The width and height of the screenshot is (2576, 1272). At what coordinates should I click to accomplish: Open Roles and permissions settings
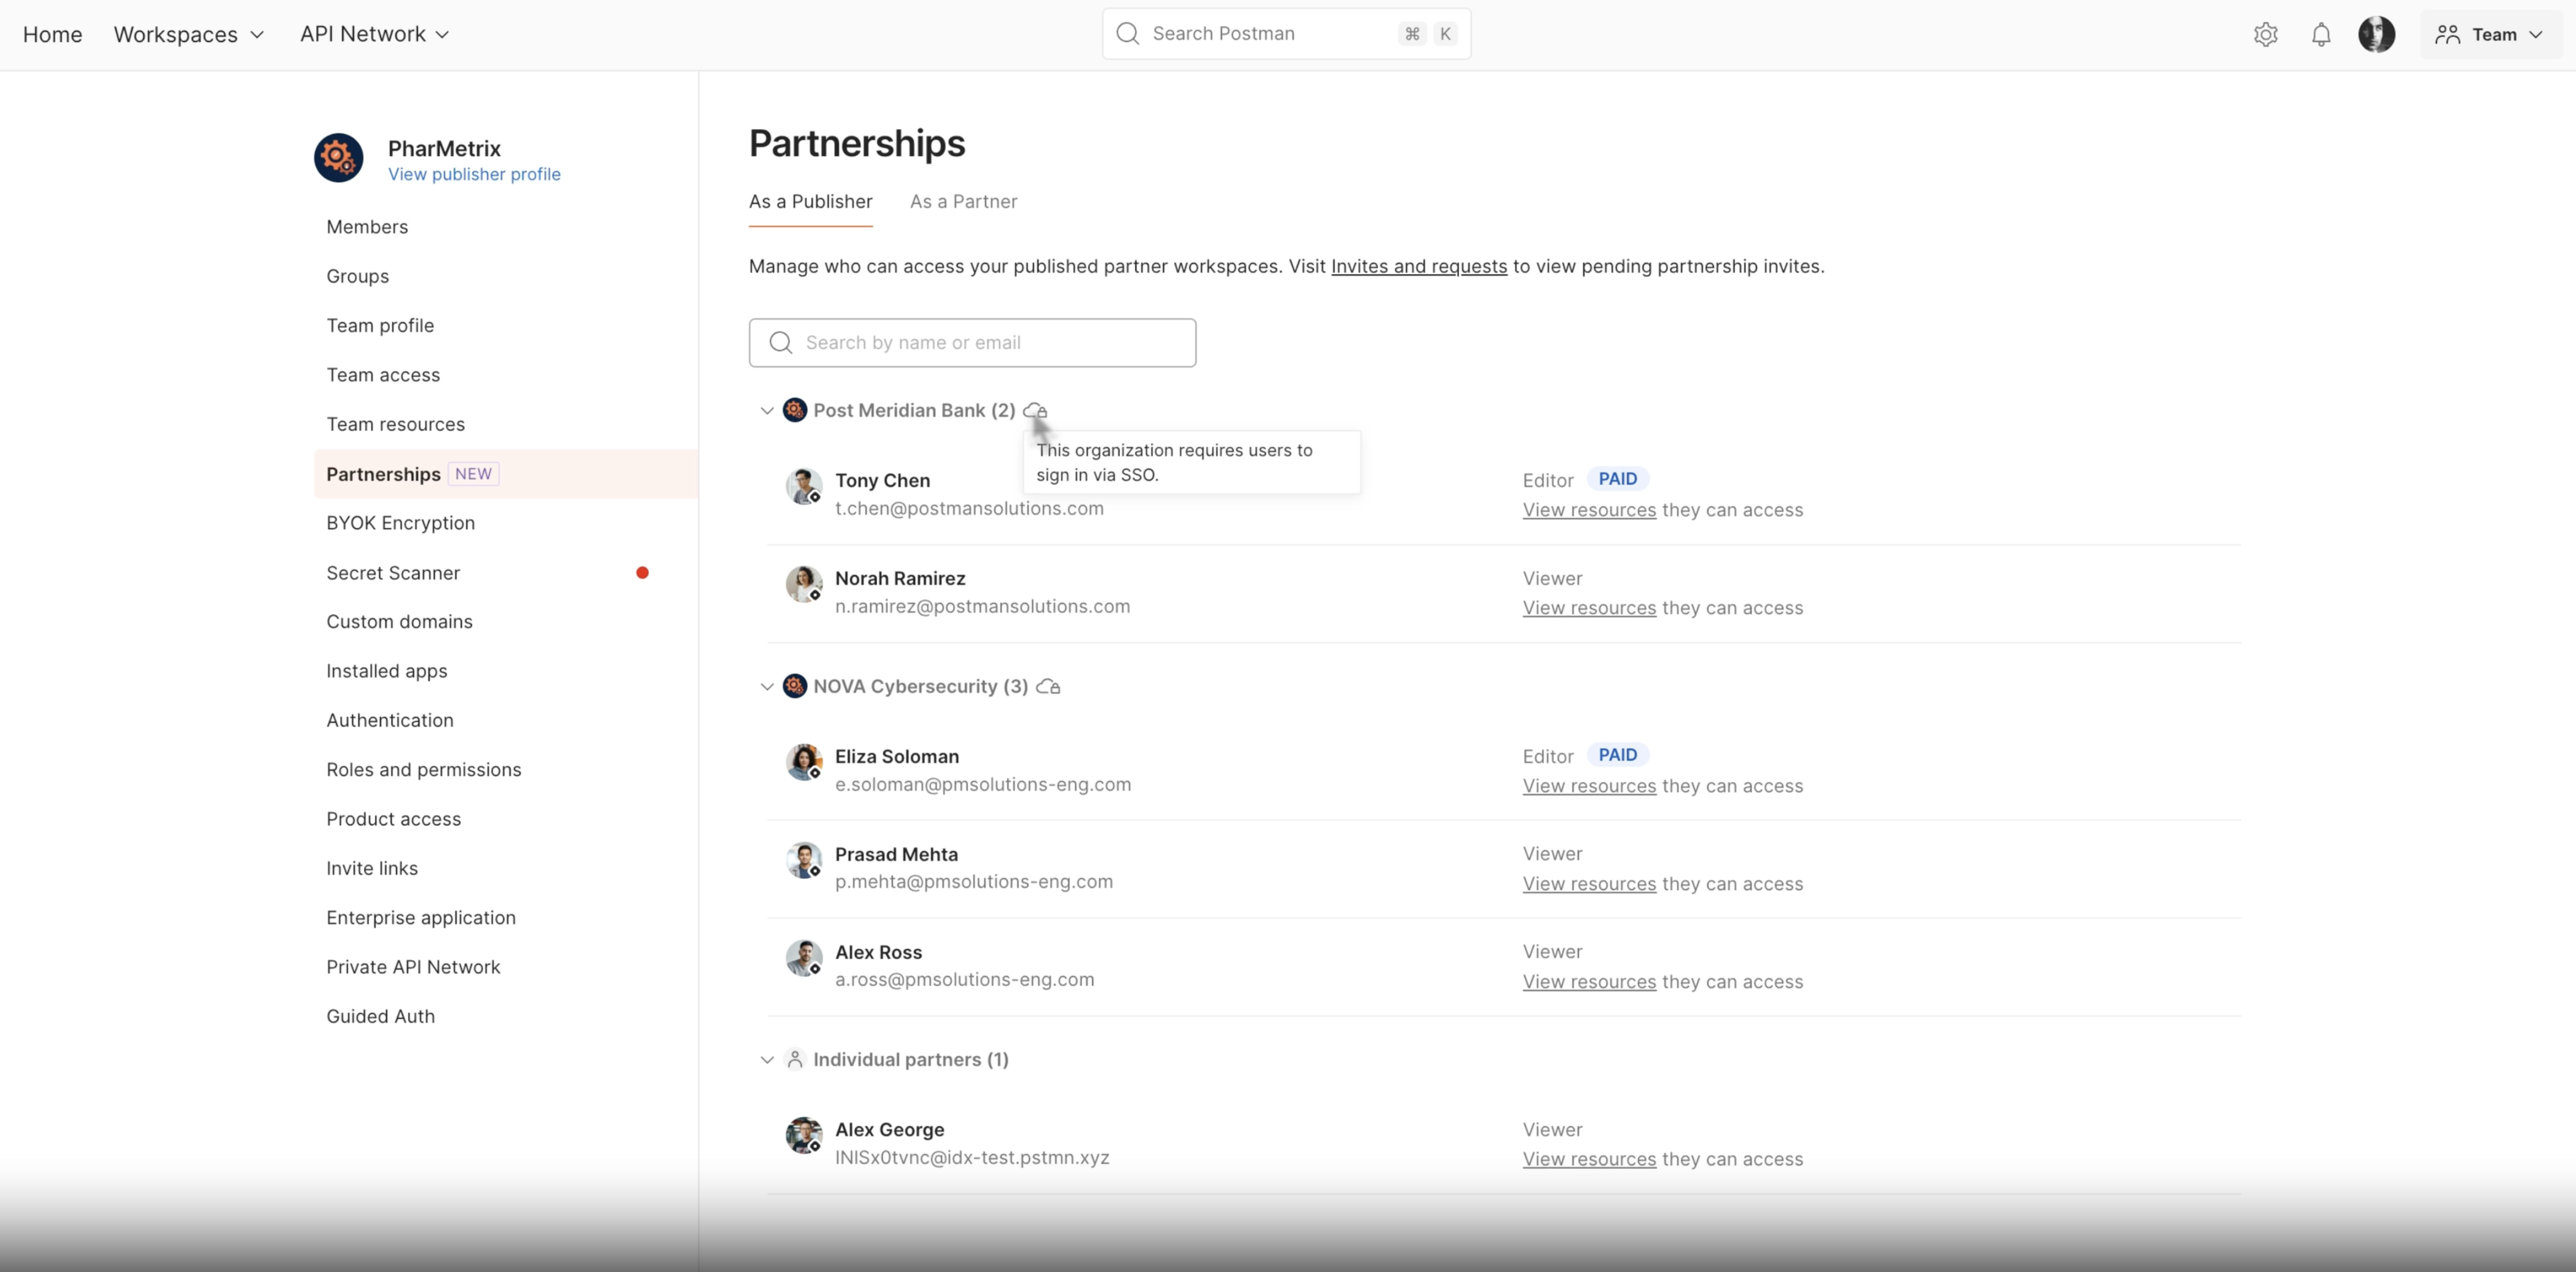tap(424, 769)
